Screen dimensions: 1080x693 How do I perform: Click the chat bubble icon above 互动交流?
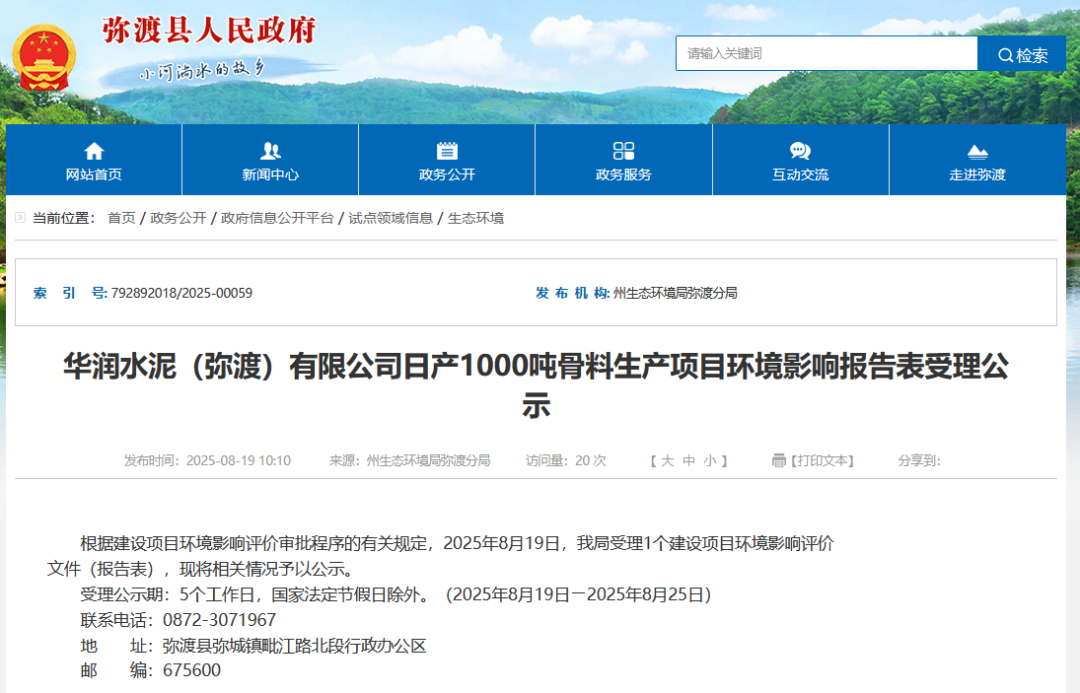[x=800, y=151]
